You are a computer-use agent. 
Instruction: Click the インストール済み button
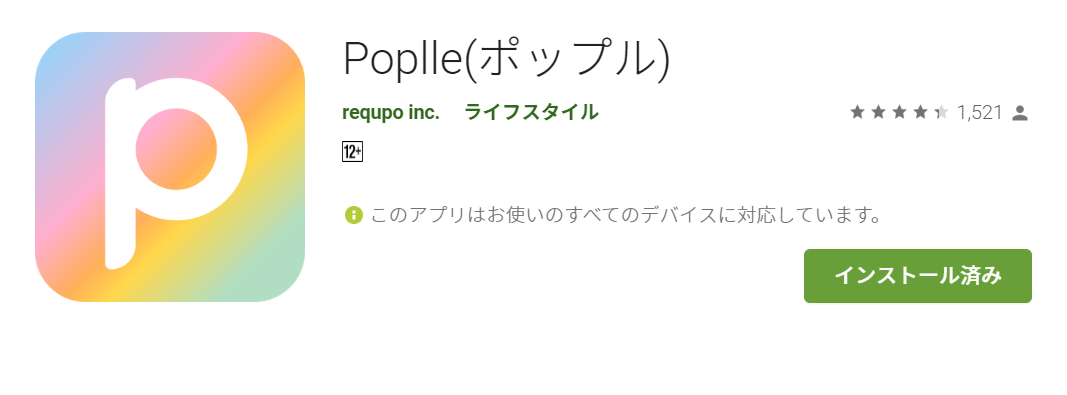pyautogui.click(x=917, y=276)
